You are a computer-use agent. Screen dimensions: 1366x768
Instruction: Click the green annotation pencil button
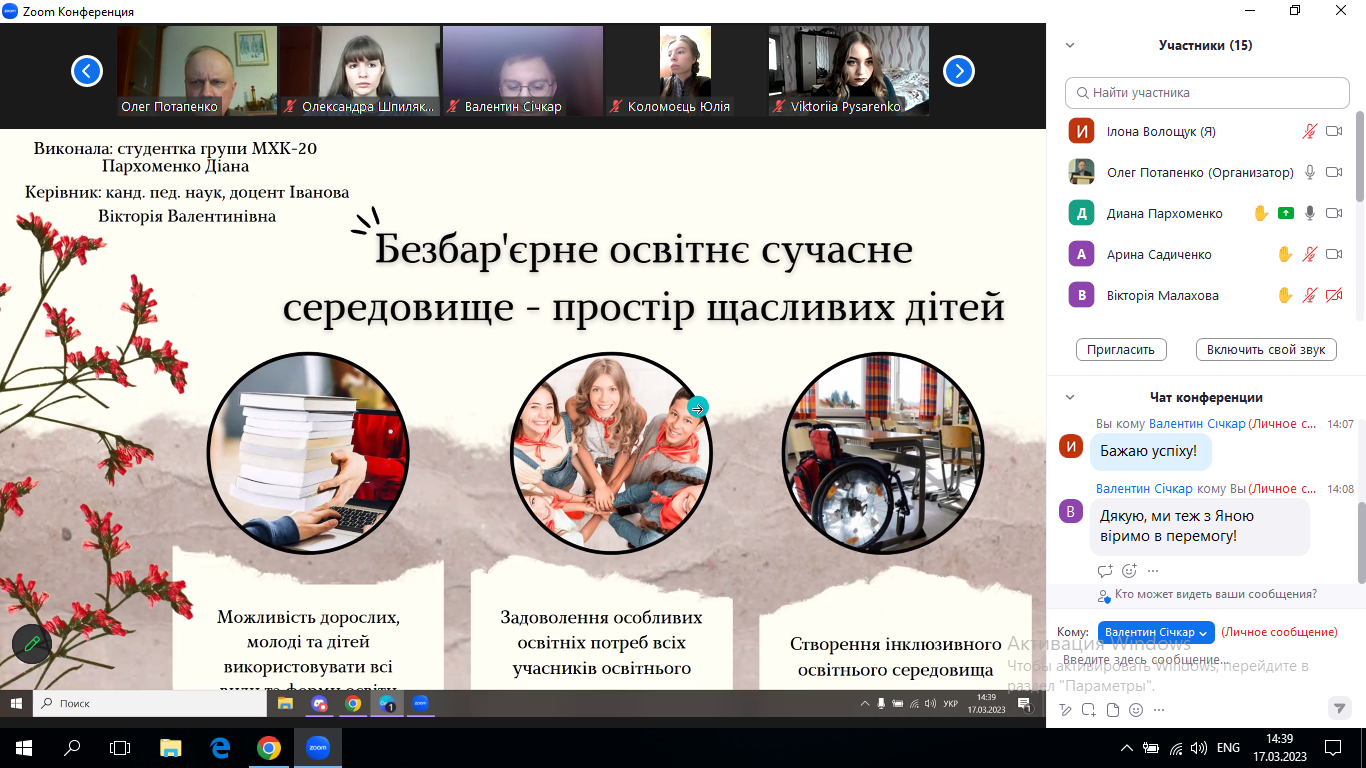click(x=32, y=643)
